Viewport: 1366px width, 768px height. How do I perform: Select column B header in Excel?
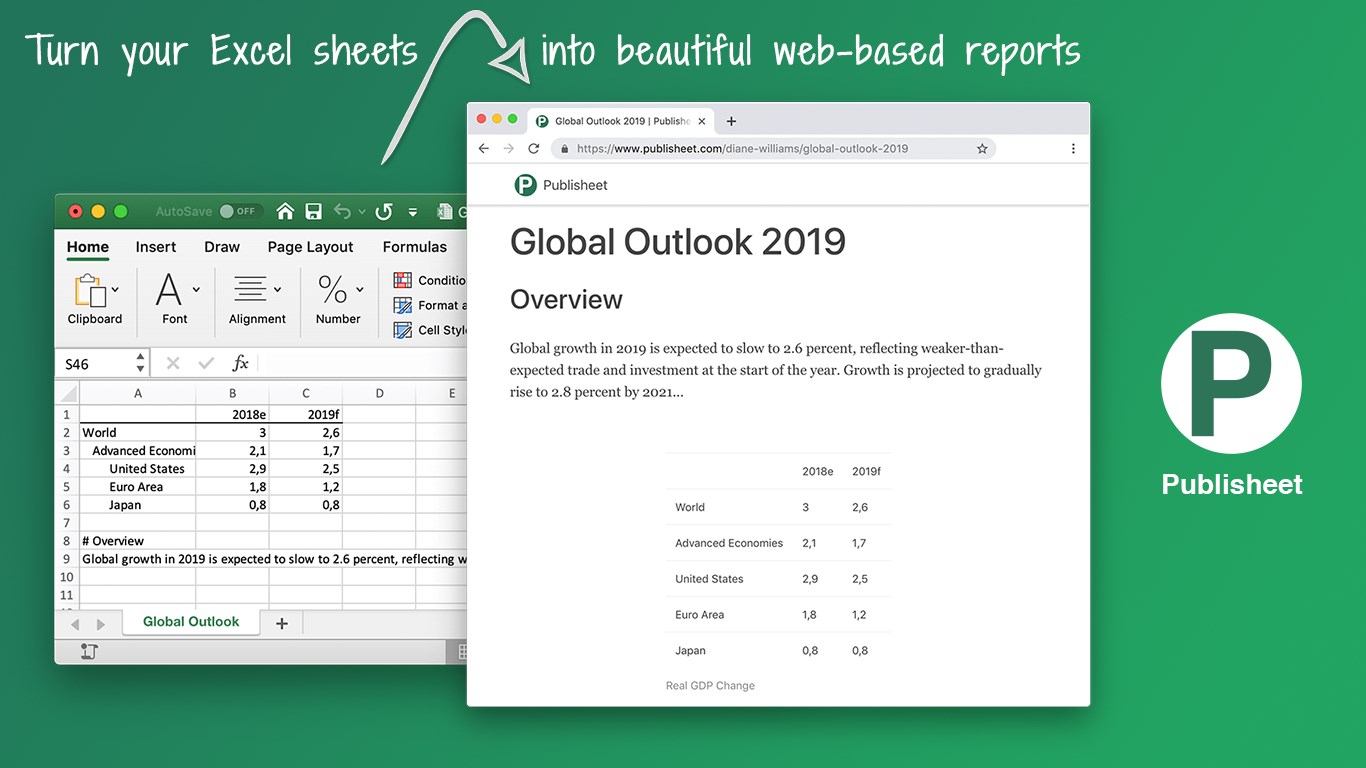[233, 393]
